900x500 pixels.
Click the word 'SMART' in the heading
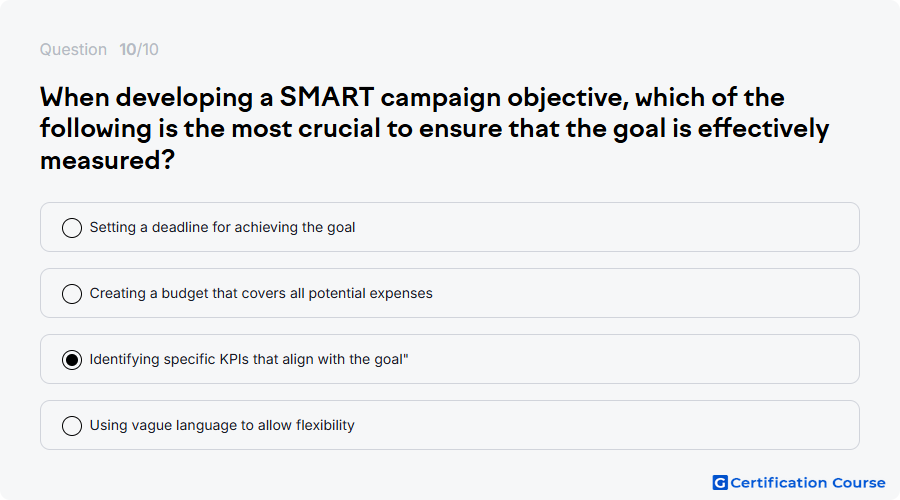coord(327,97)
